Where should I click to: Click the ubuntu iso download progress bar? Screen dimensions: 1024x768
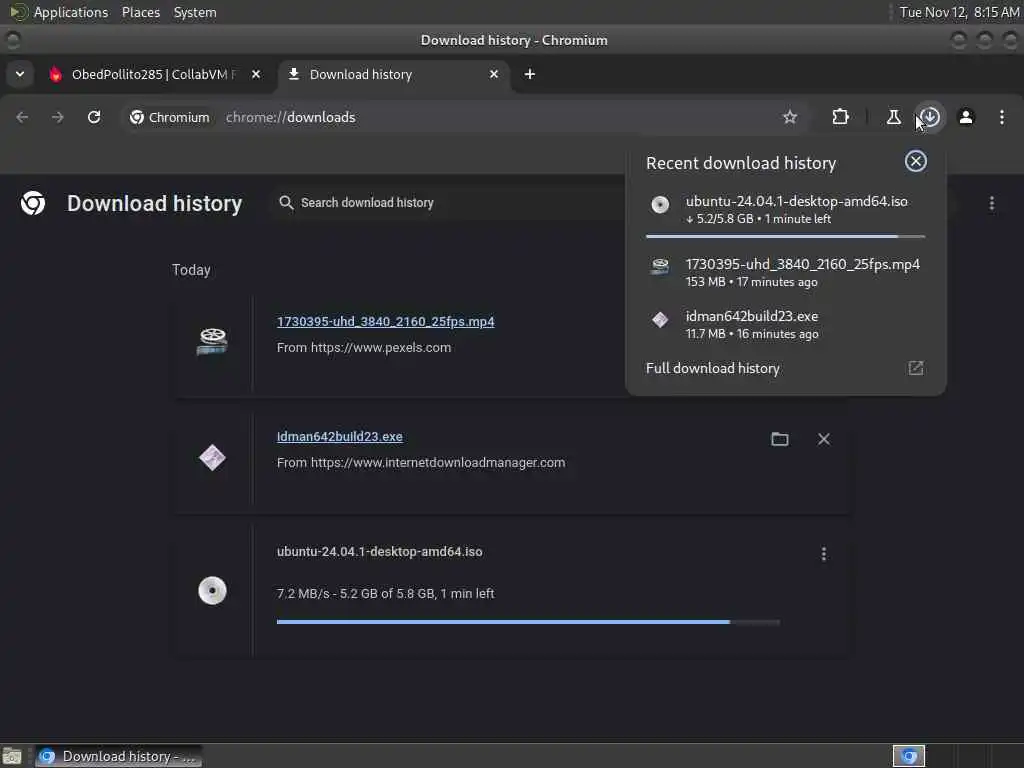[x=528, y=622]
